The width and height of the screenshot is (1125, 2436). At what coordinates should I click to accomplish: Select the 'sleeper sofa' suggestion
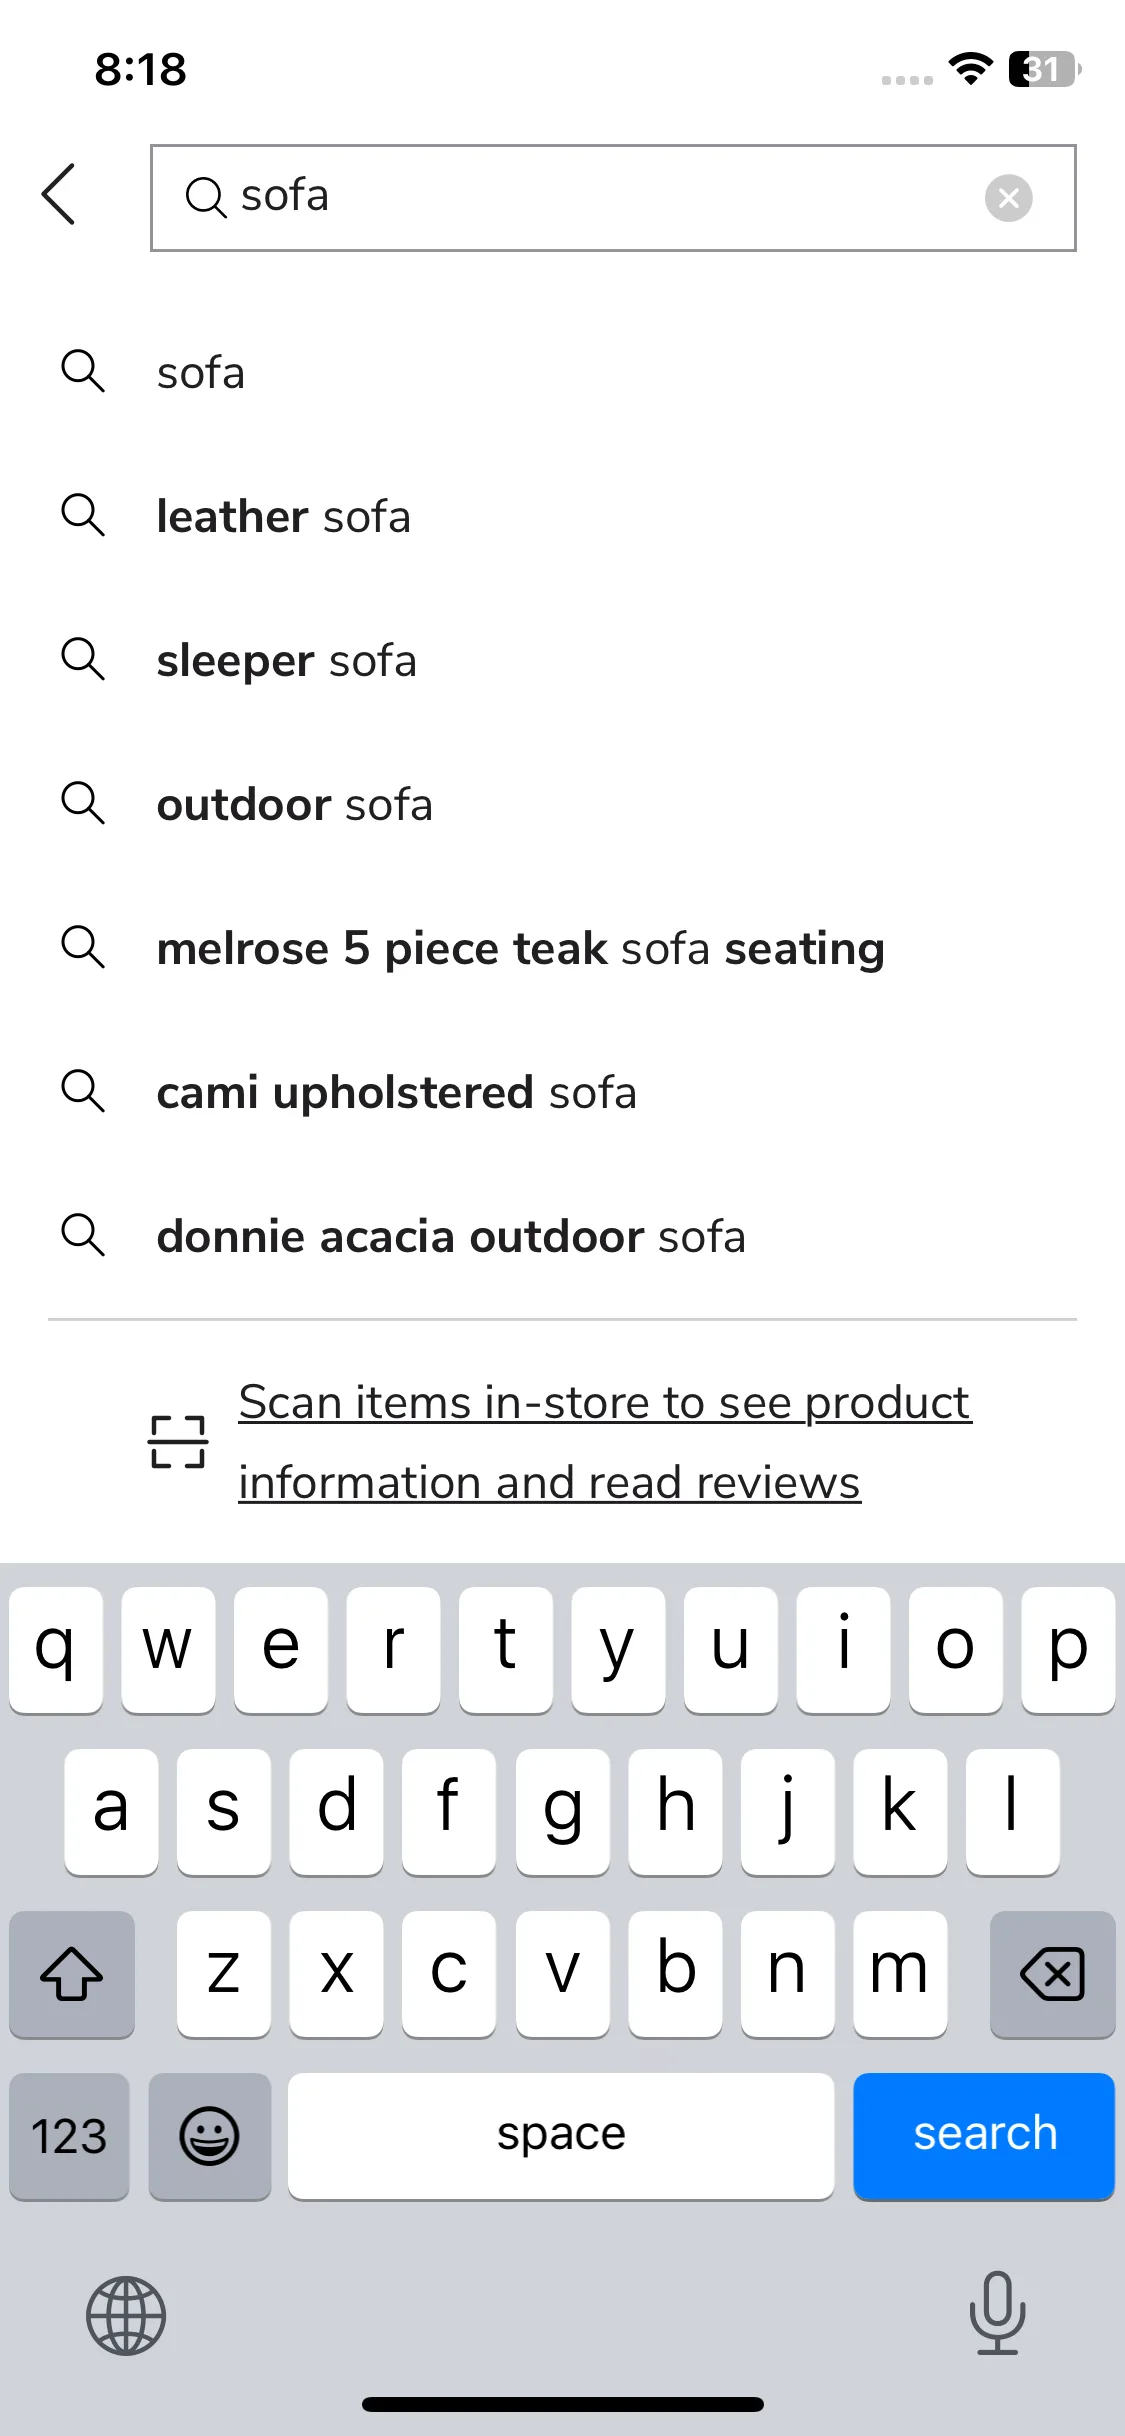coord(562,660)
